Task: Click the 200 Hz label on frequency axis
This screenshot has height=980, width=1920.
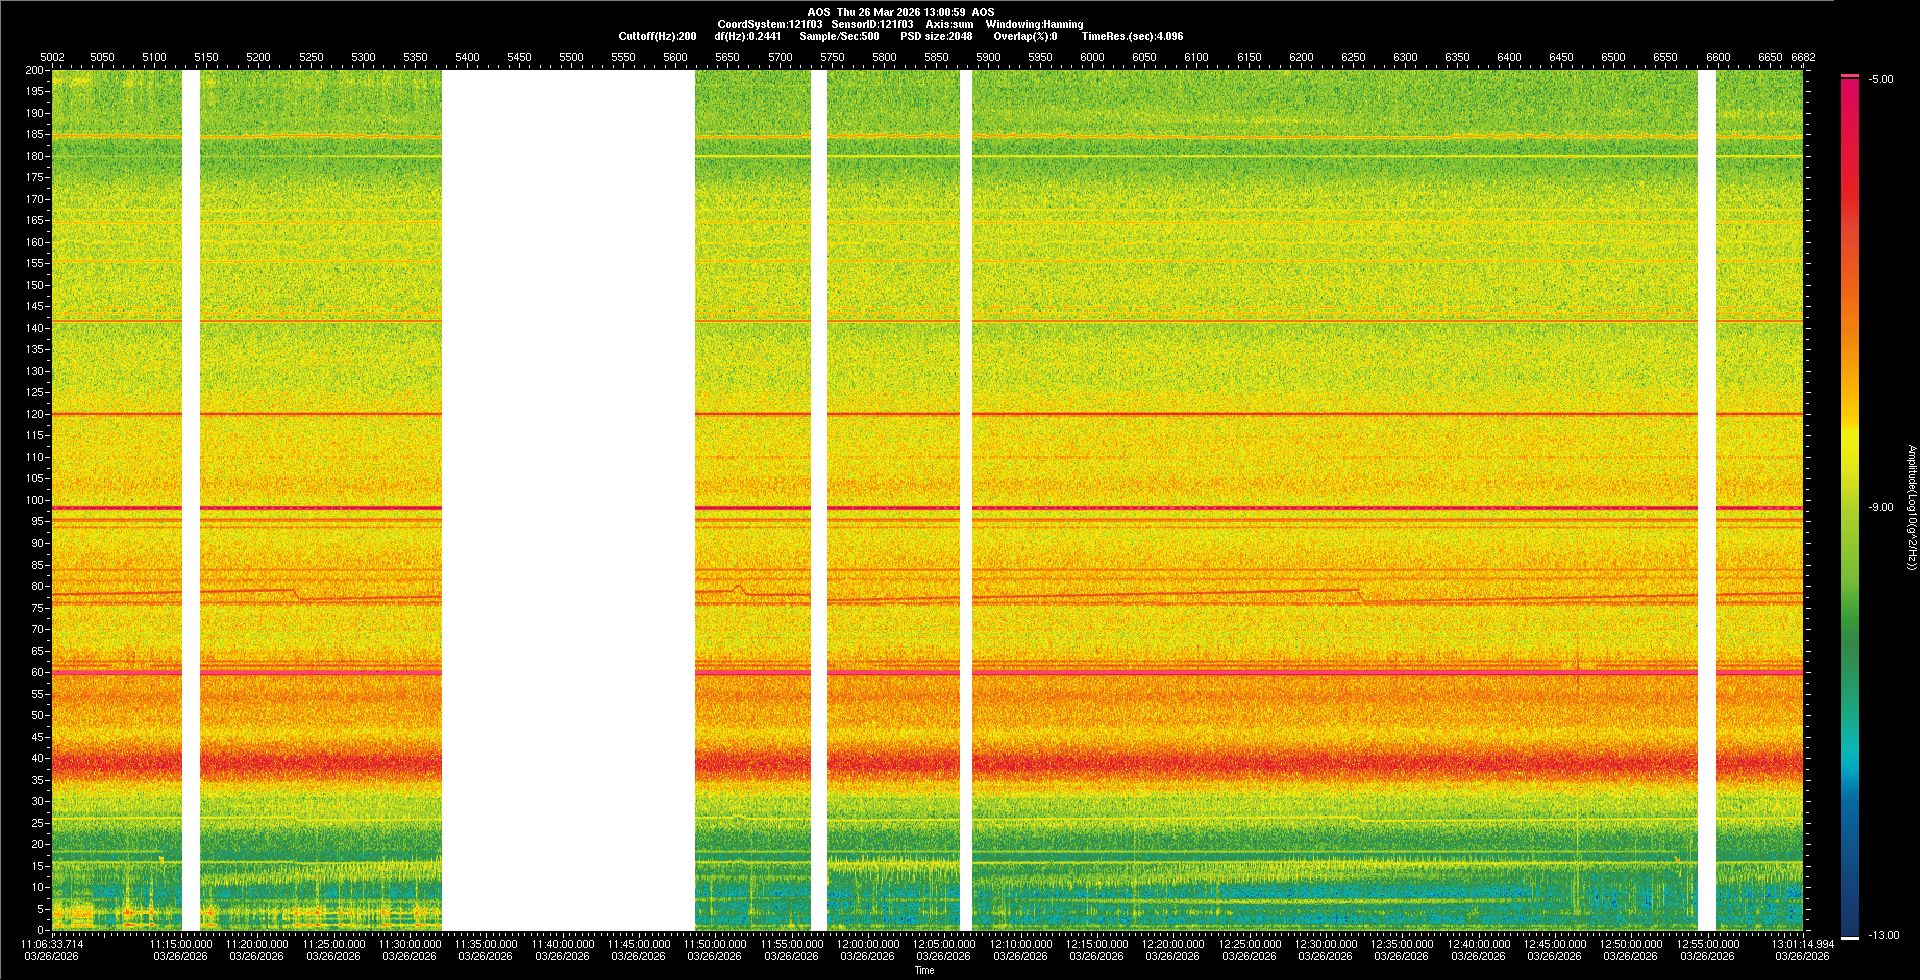Action: tap(34, 71)
